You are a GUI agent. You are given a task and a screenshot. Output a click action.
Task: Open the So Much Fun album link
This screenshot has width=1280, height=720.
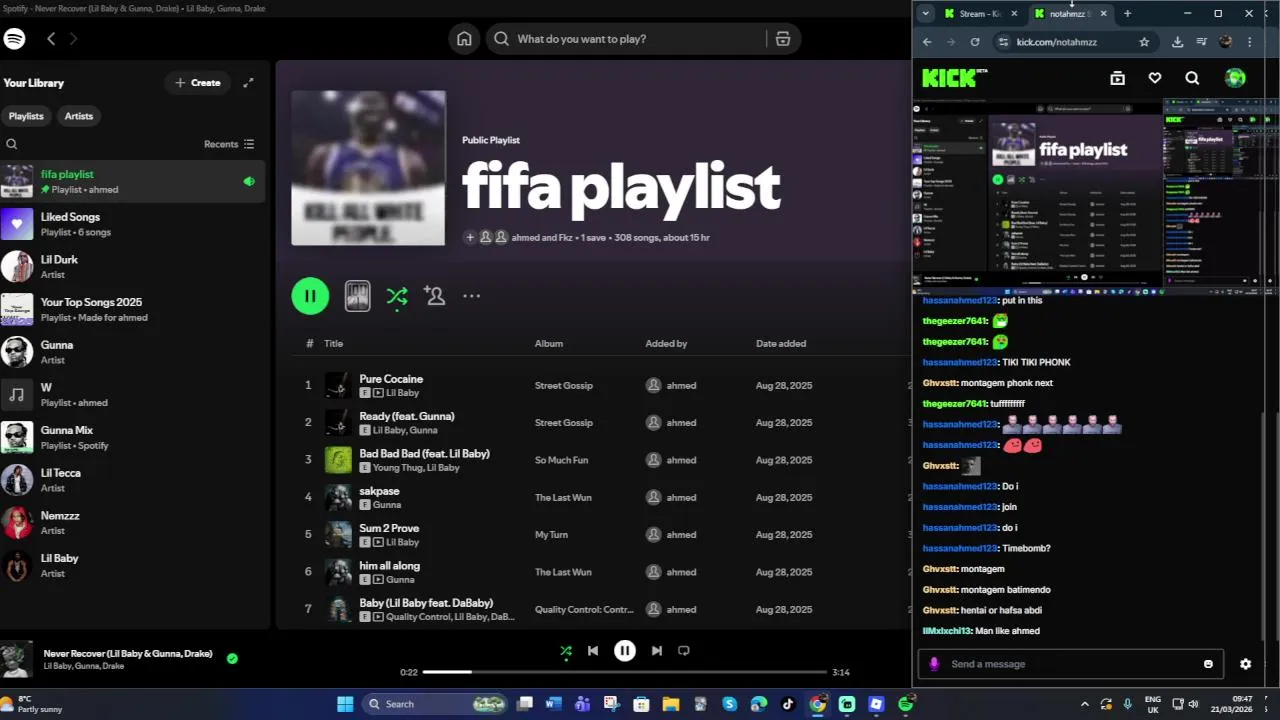pos(563,460)
